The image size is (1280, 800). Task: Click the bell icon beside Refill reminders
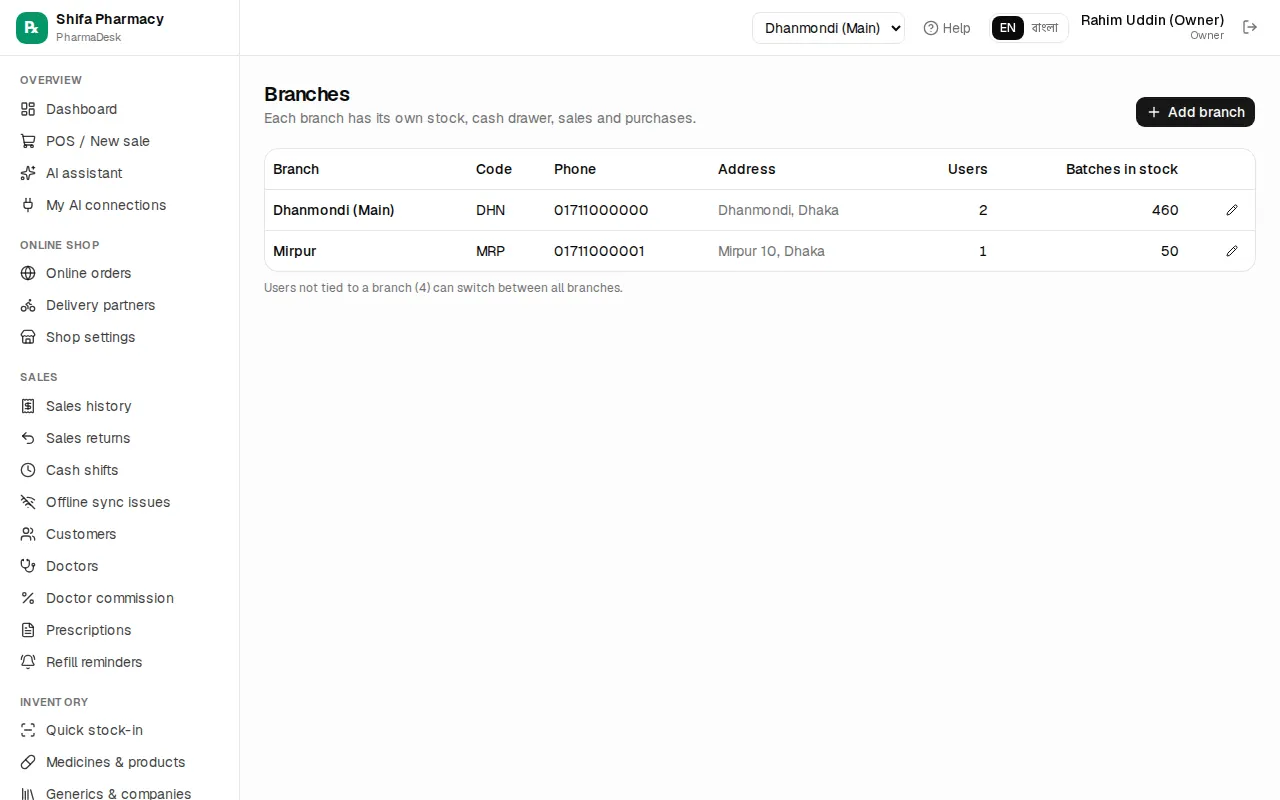[x=28, y=662]
